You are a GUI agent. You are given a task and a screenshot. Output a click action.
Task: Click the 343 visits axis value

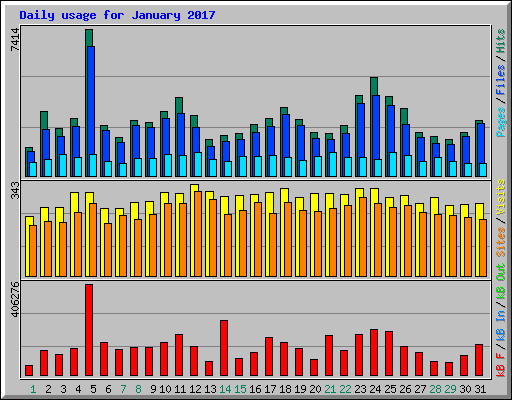(15, 190)
